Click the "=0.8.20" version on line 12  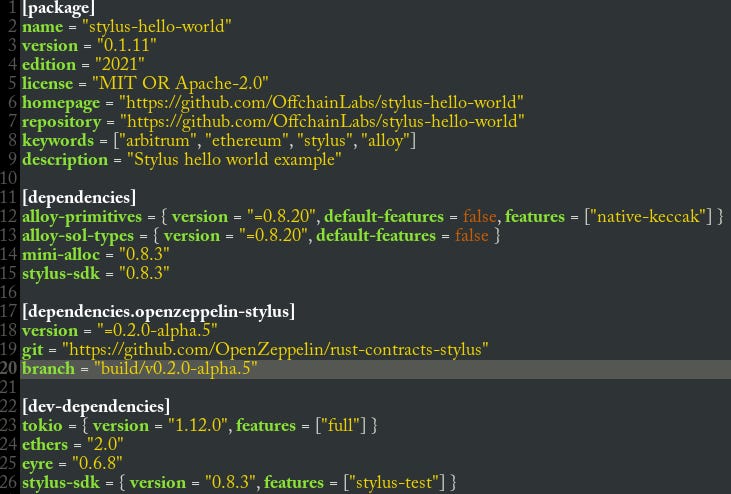coord(282,217)
